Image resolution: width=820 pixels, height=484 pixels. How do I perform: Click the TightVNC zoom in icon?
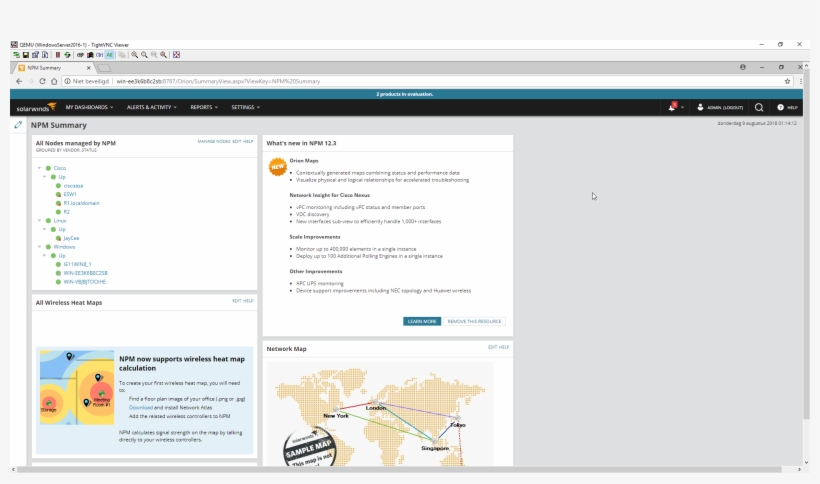[x=134, y=55]
